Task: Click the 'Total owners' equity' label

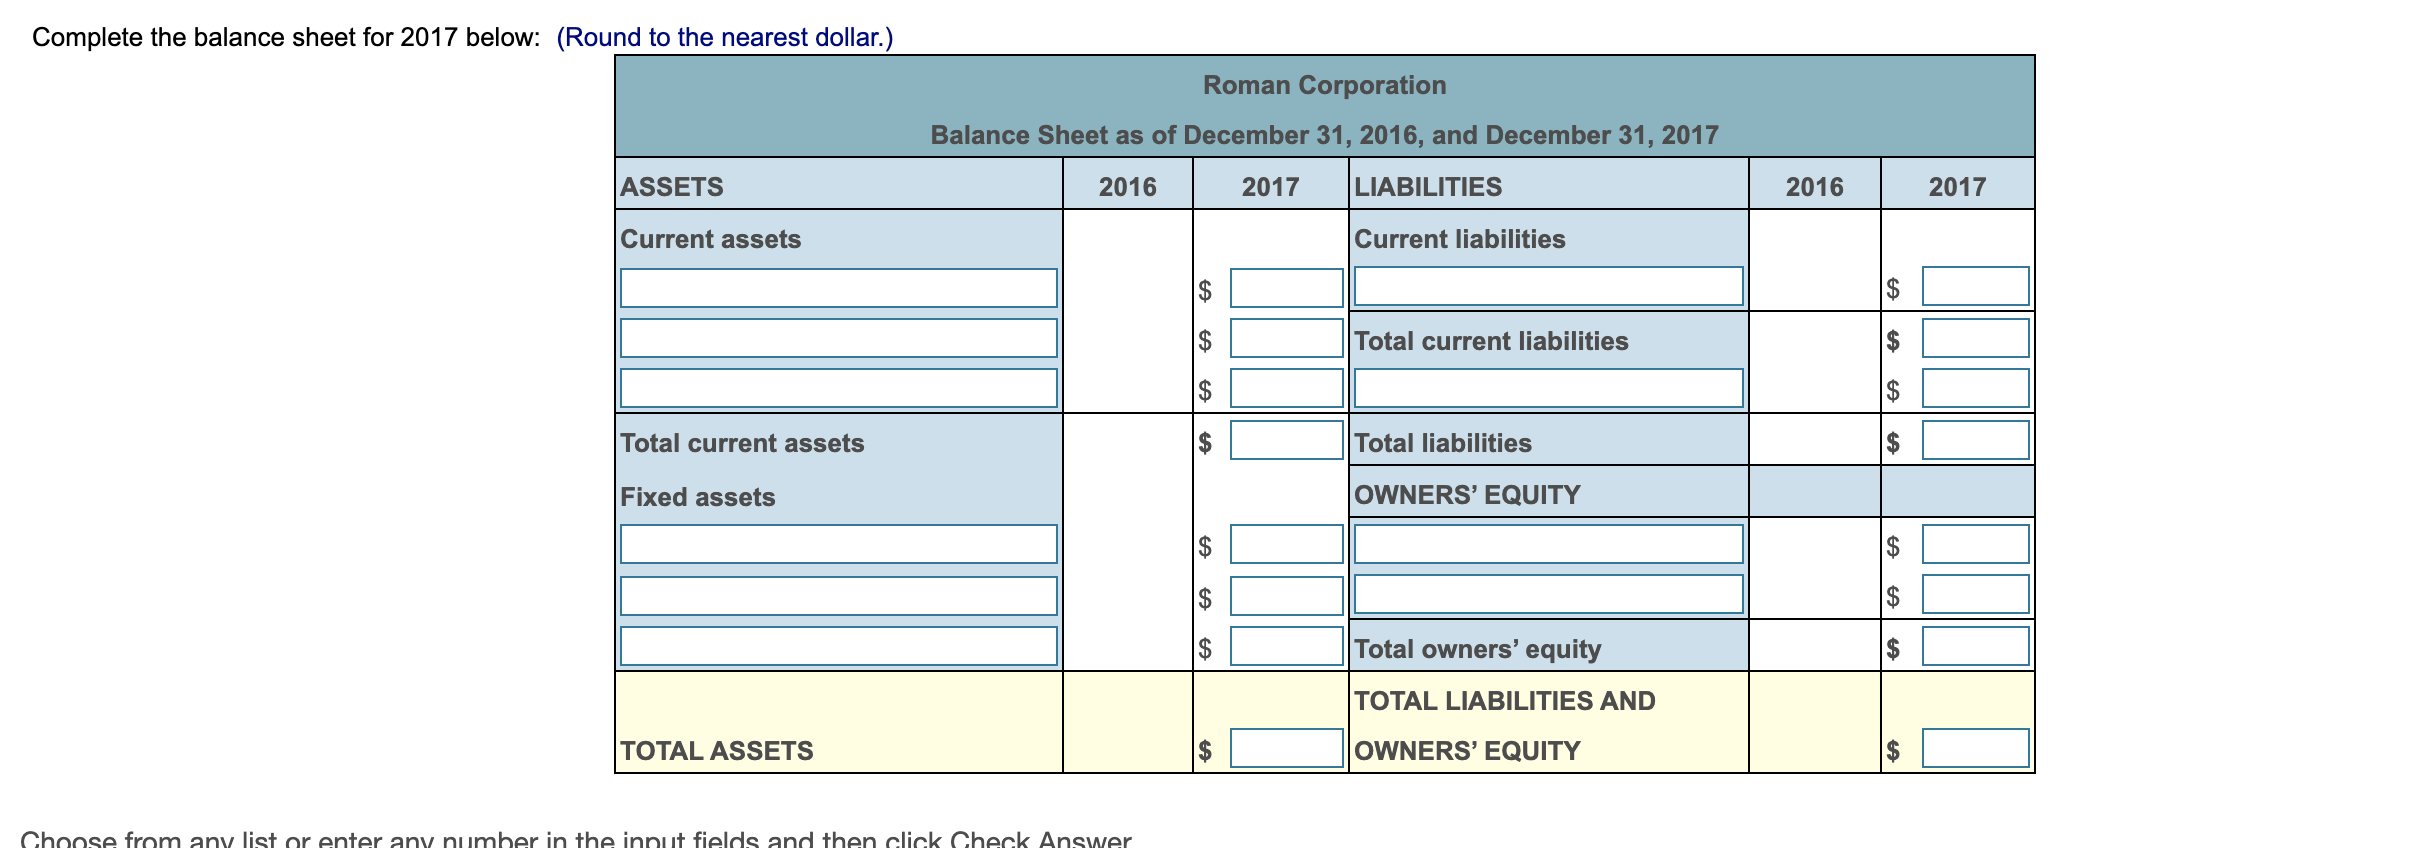Action: point(1478,649)
